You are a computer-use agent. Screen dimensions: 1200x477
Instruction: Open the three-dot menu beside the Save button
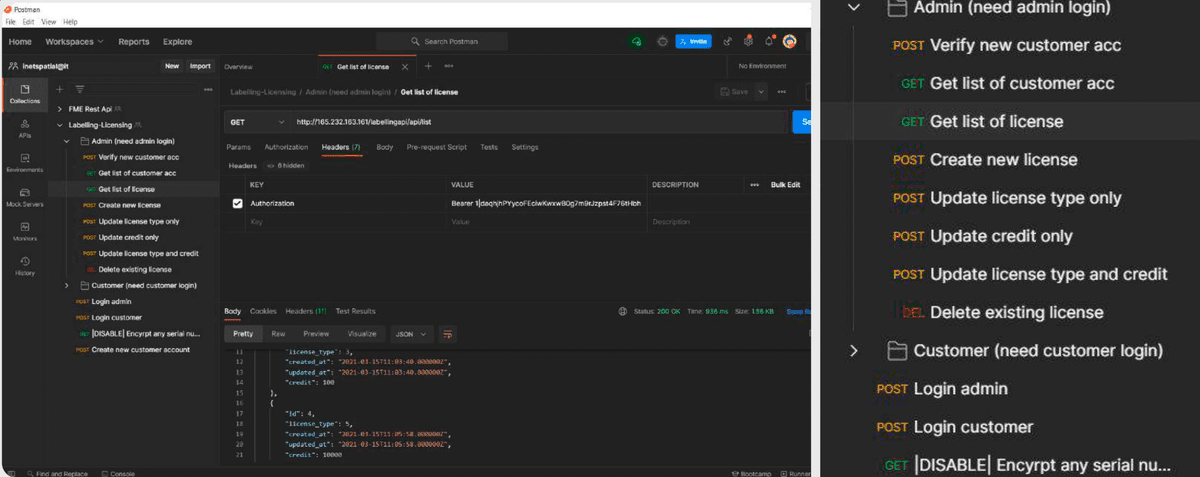(x=780, y=91)
